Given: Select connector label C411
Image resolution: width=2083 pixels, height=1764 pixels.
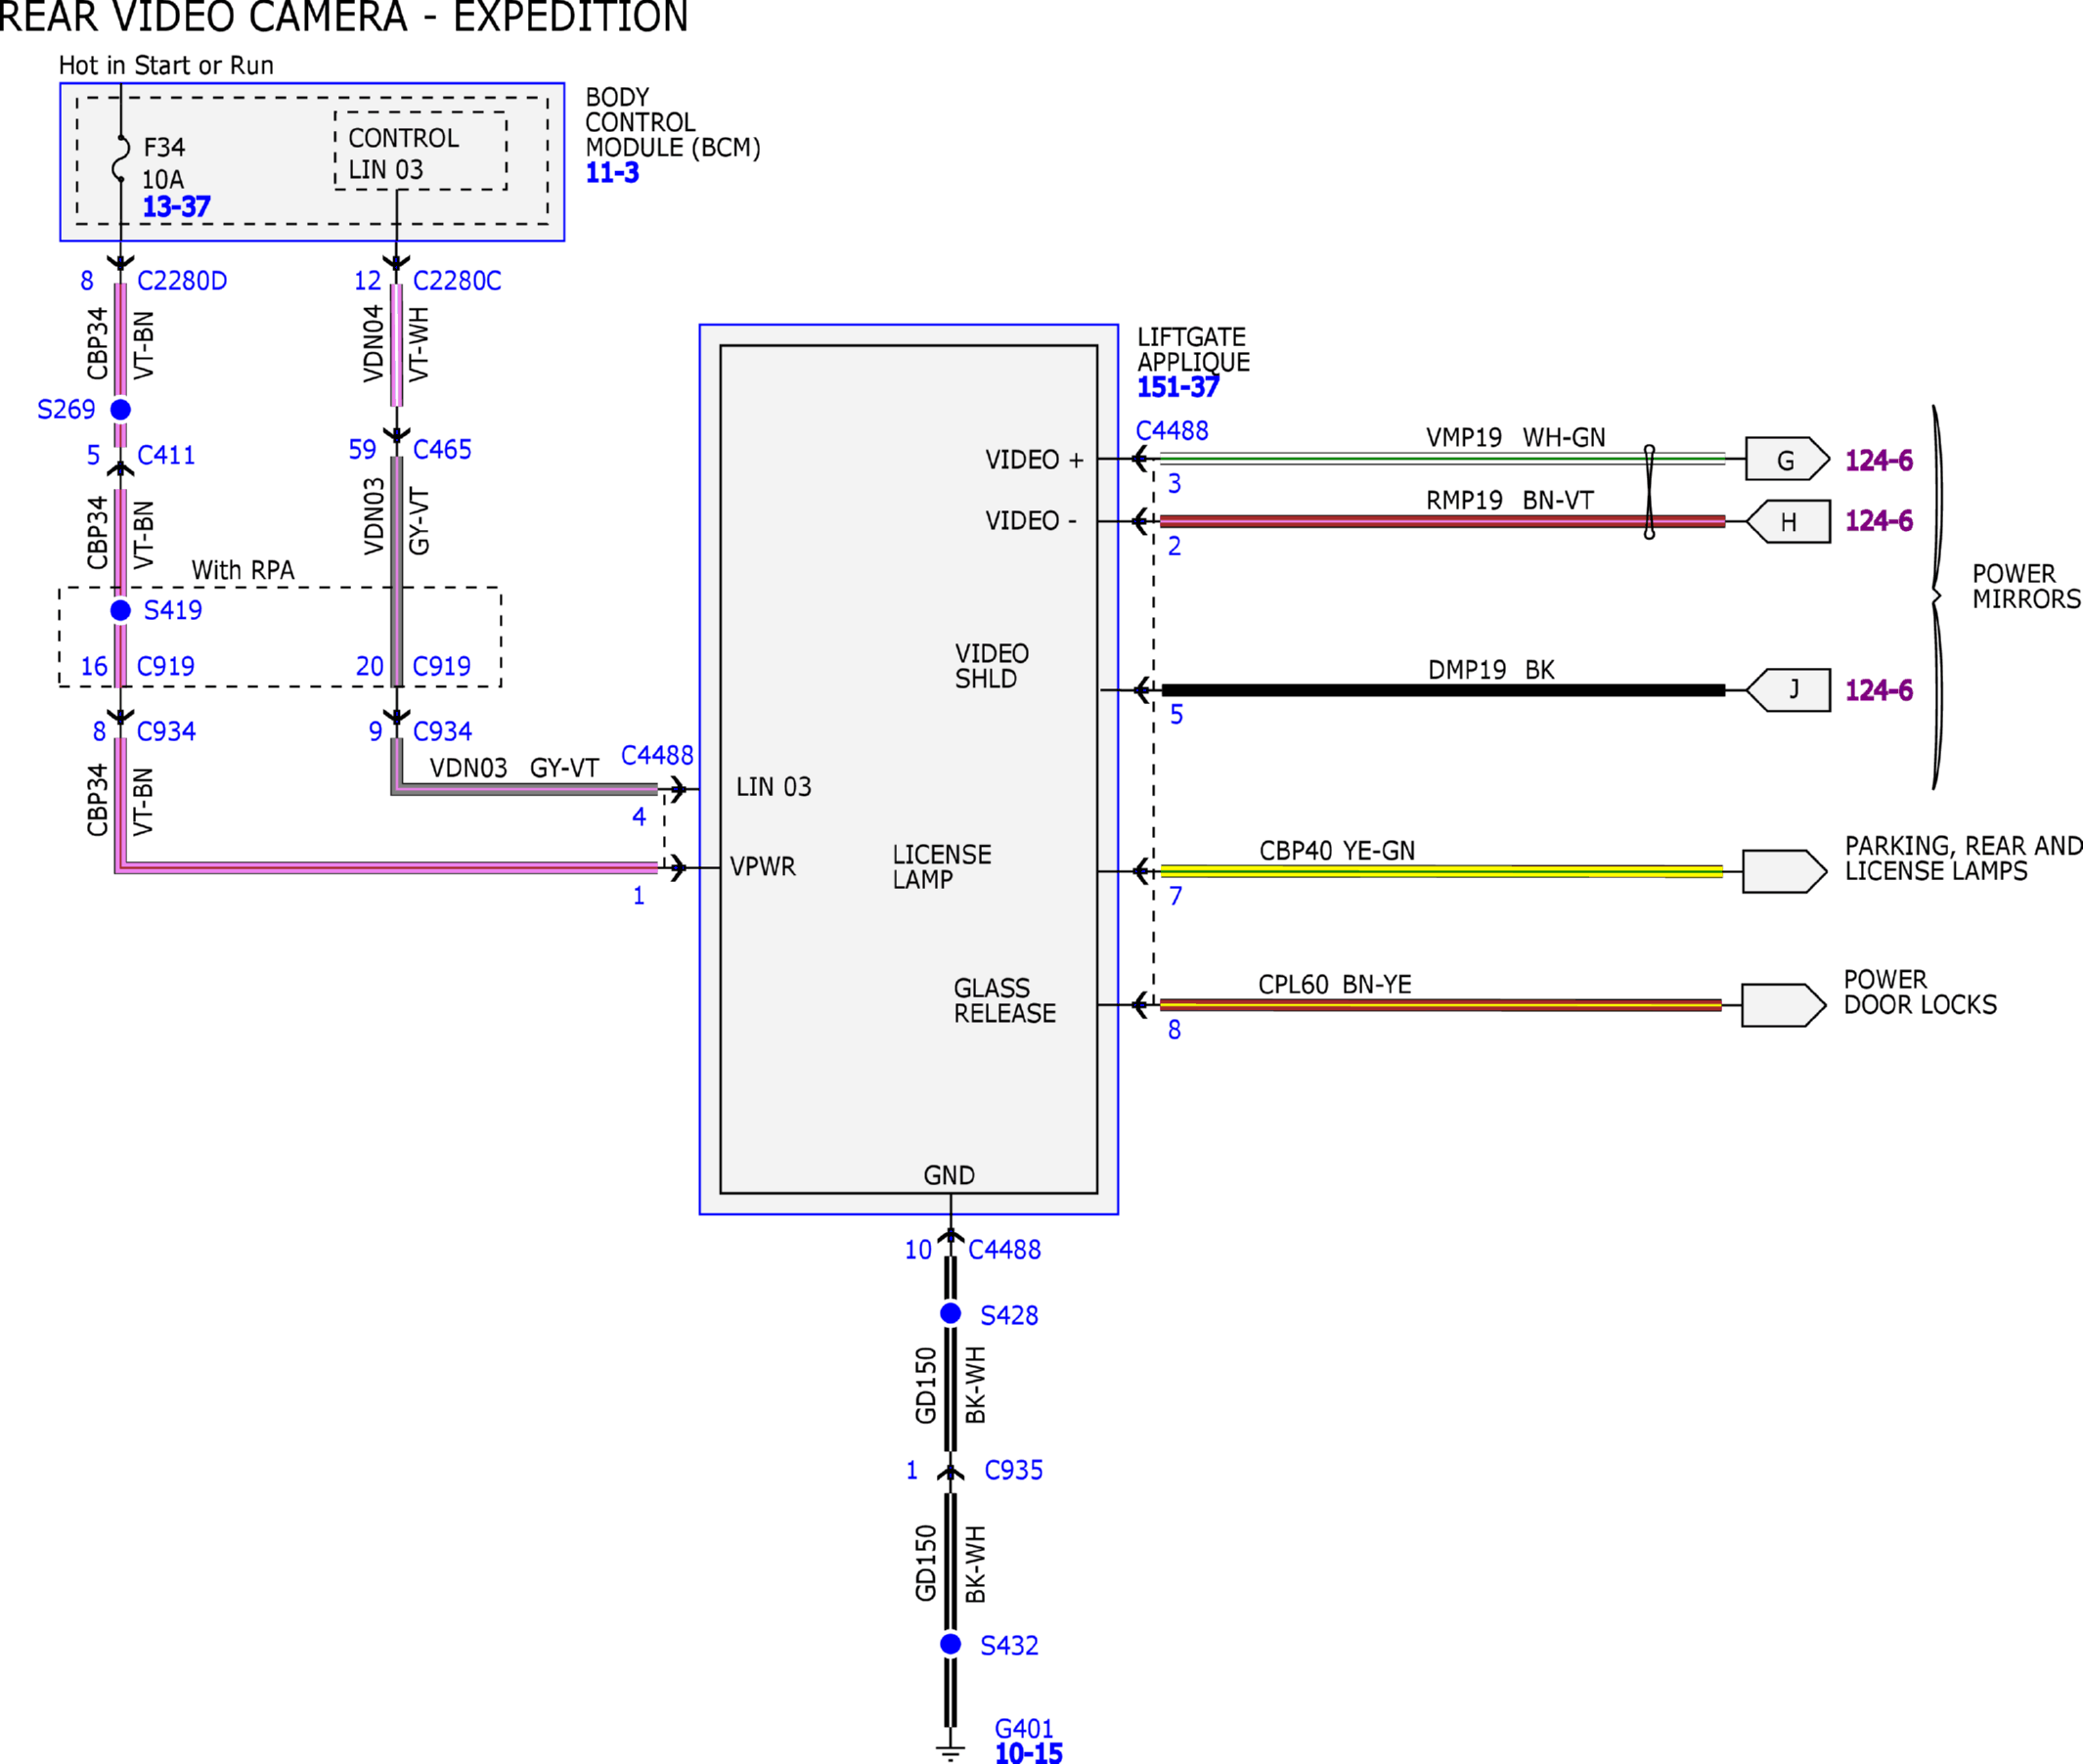Looking at the screenshot, I should pos(166,455).
